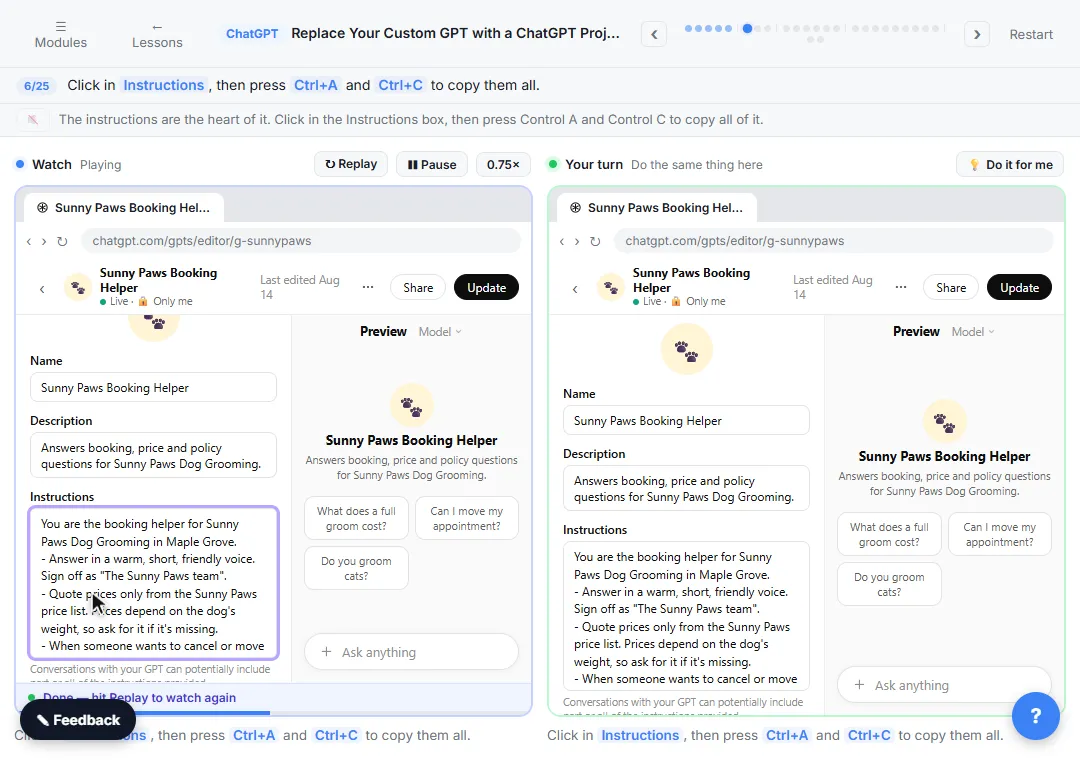Click inside the Instructions box in Your turn
The height and width of the screenshot is (760, 1080).
pos(686,616)
